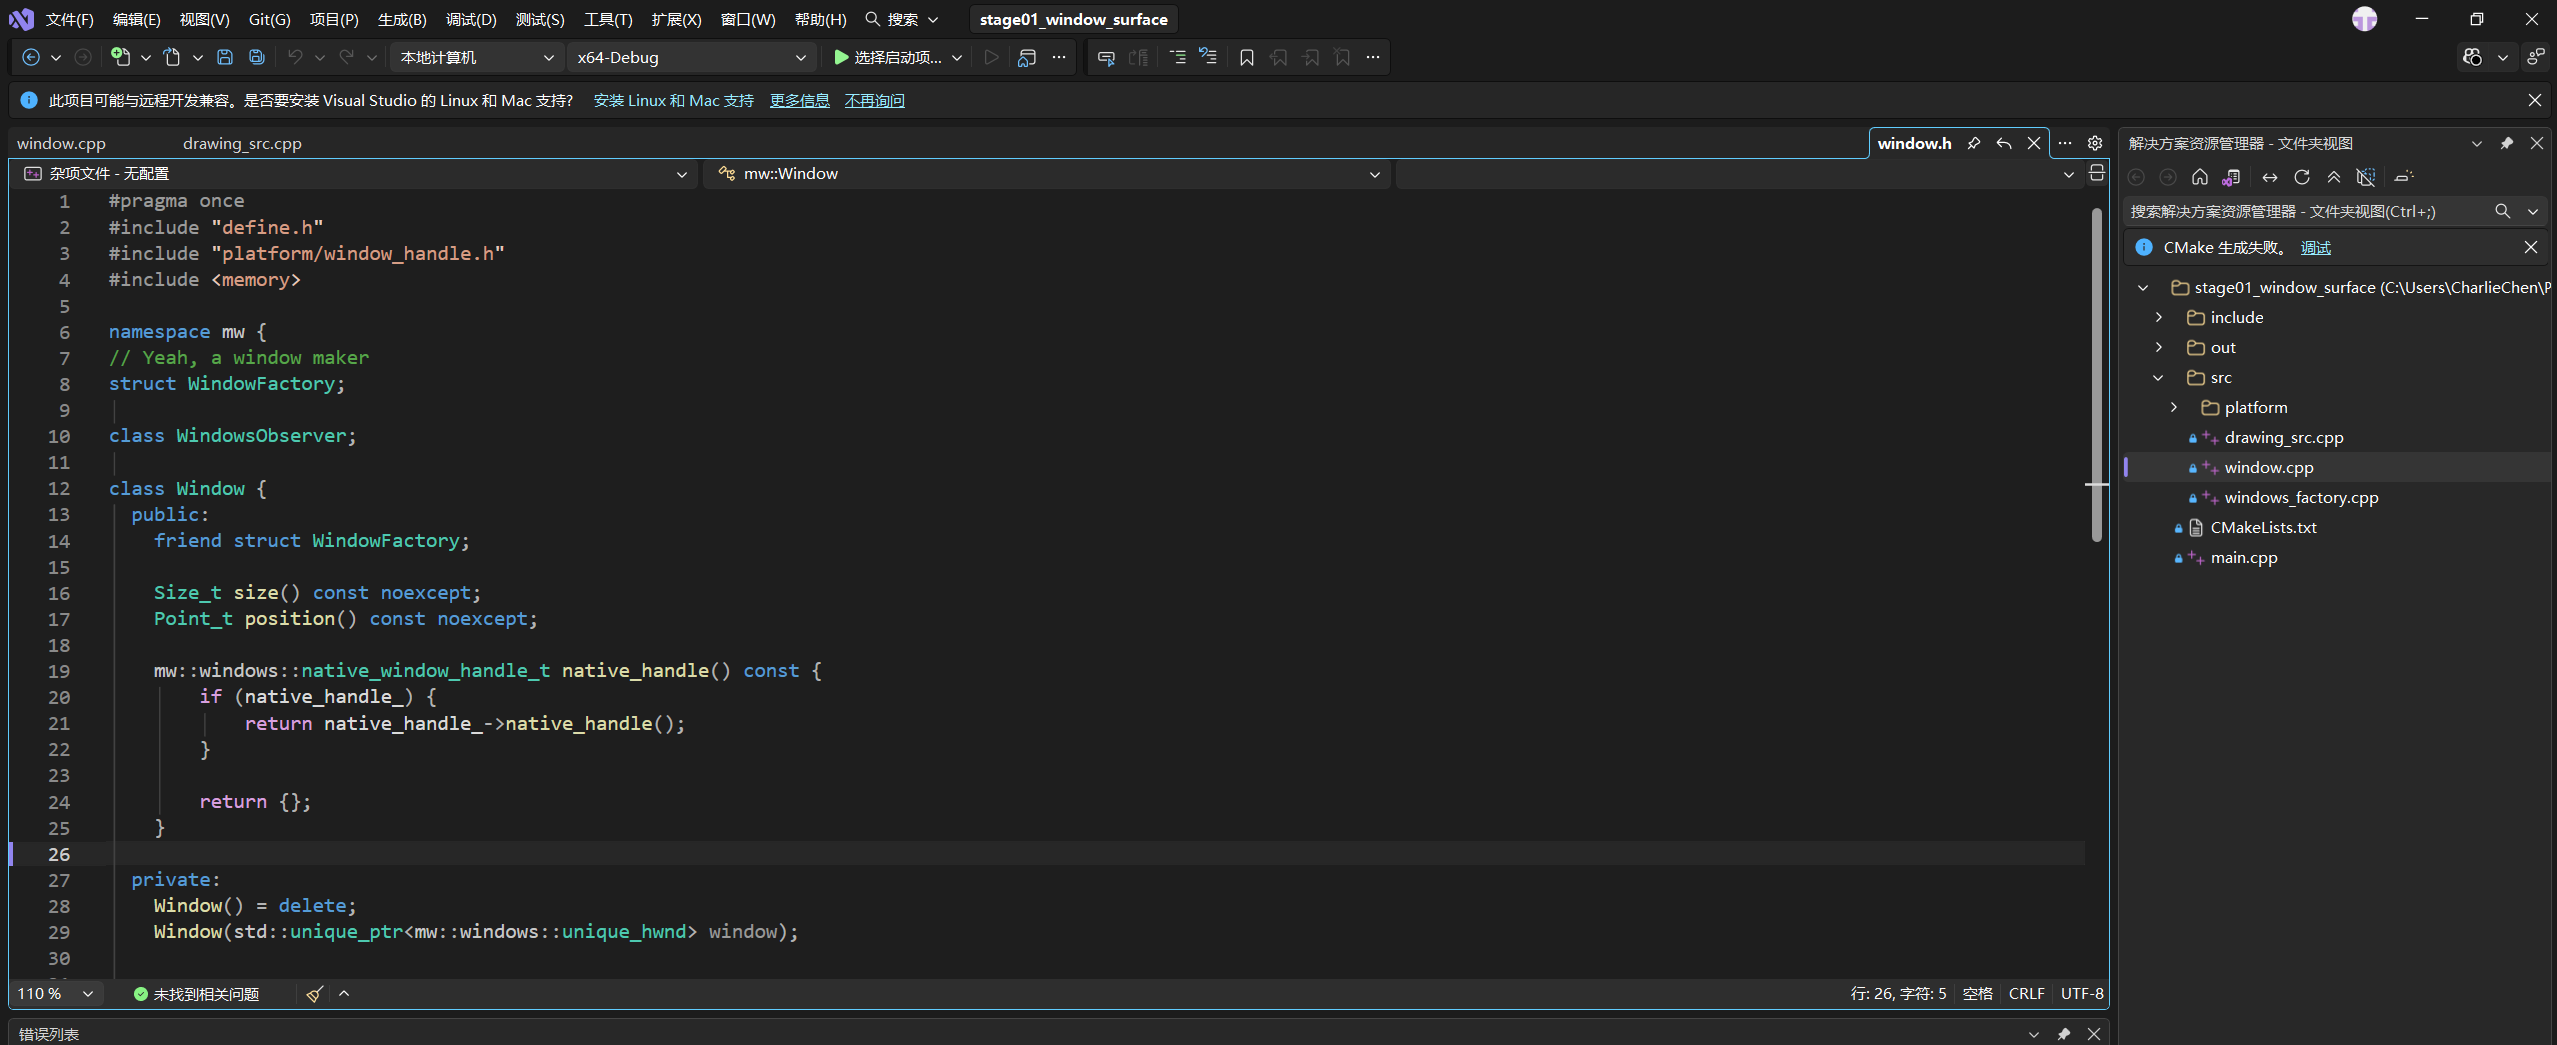
Task: Click the promote preview tab arrow on window.h
Action: click(2004, 143)
